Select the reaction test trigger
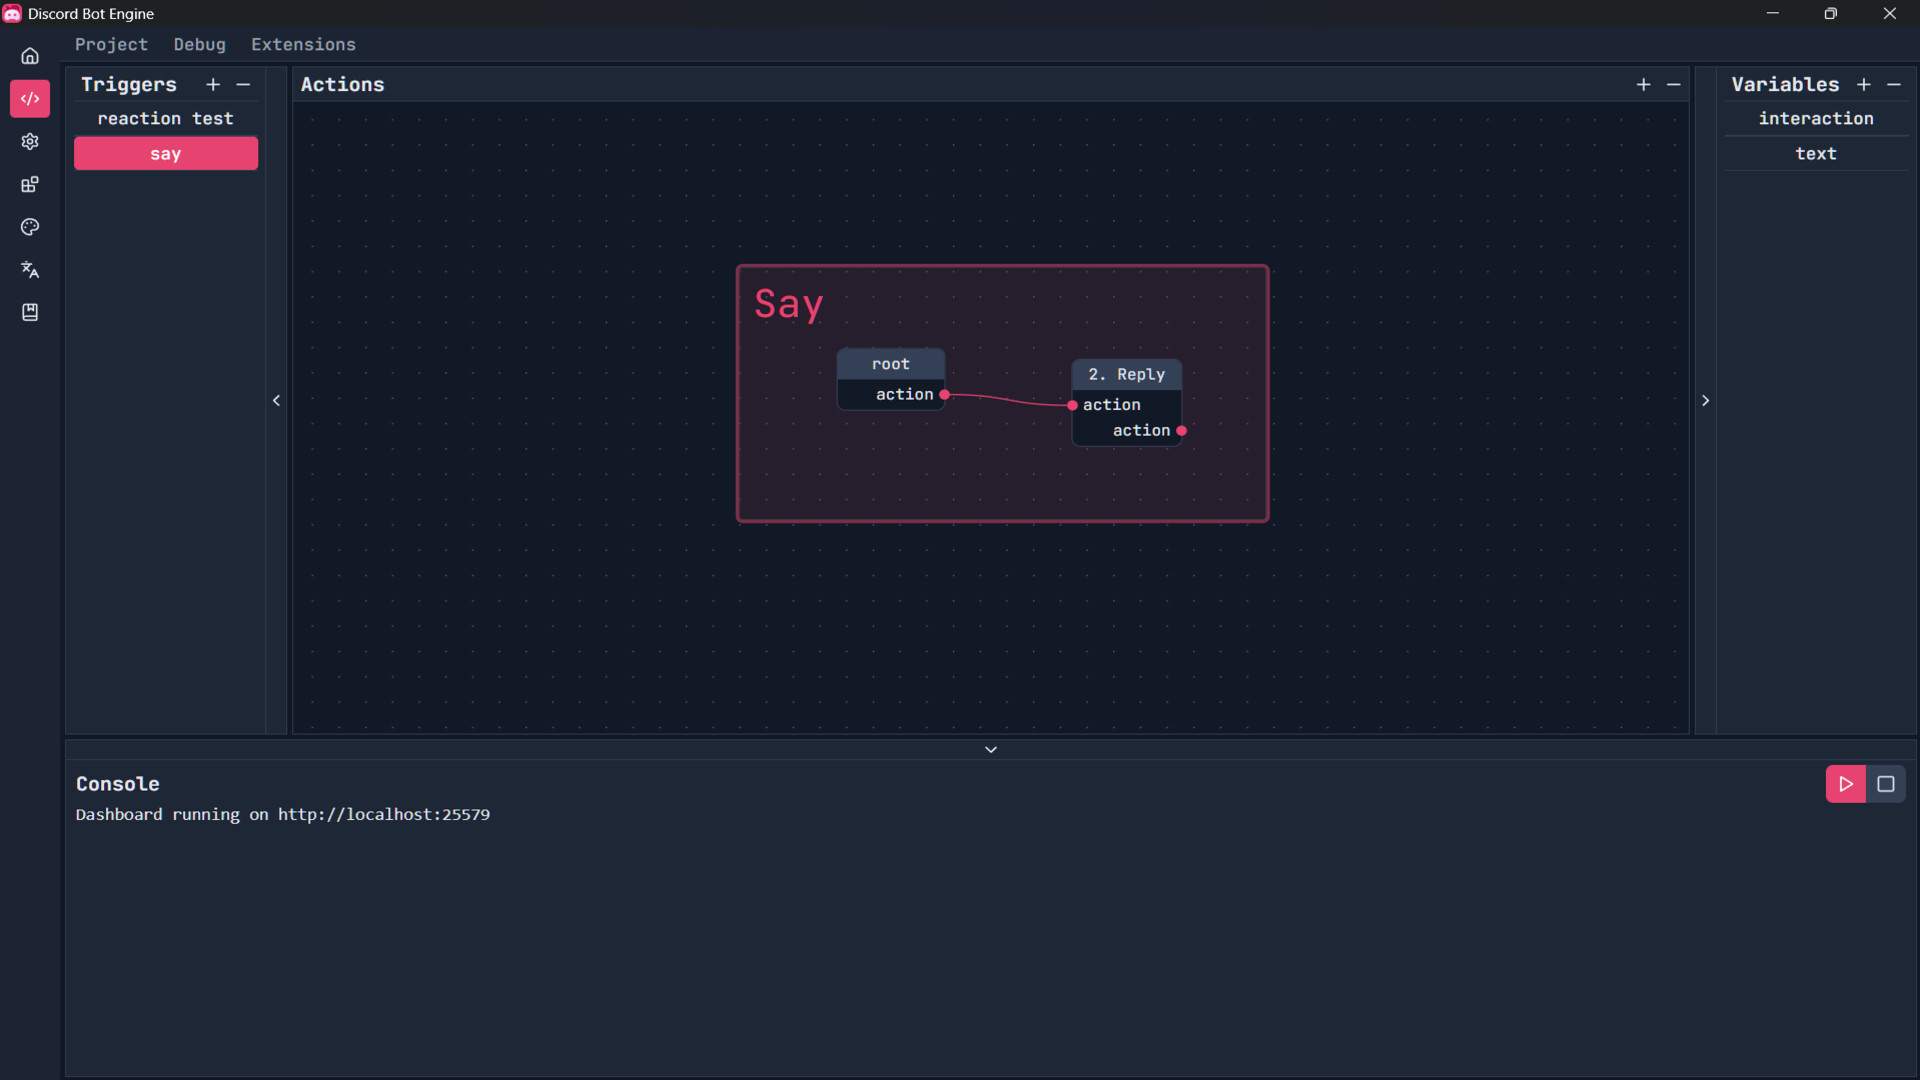The height and width of the screenshot is (1080, 1920). click(x=166, y=118)
